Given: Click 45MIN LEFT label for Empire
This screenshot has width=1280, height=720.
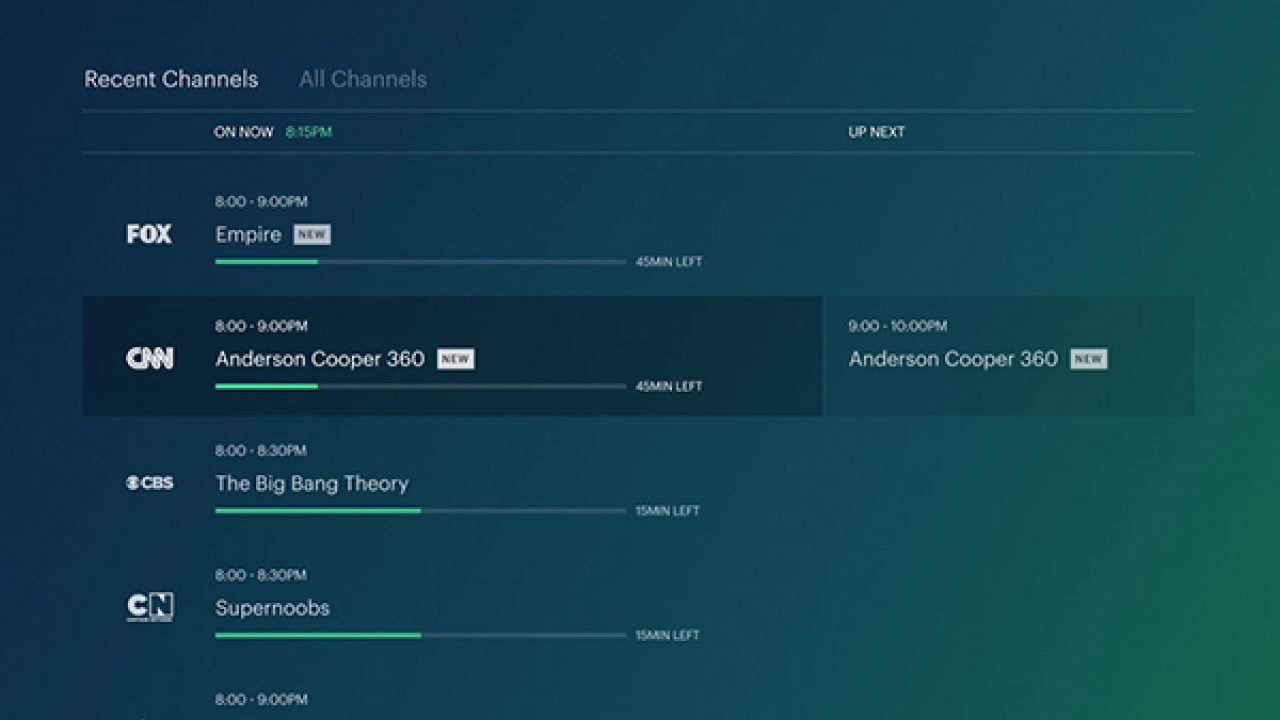Looking at the screenshot, I should click(x=669, y=262).
